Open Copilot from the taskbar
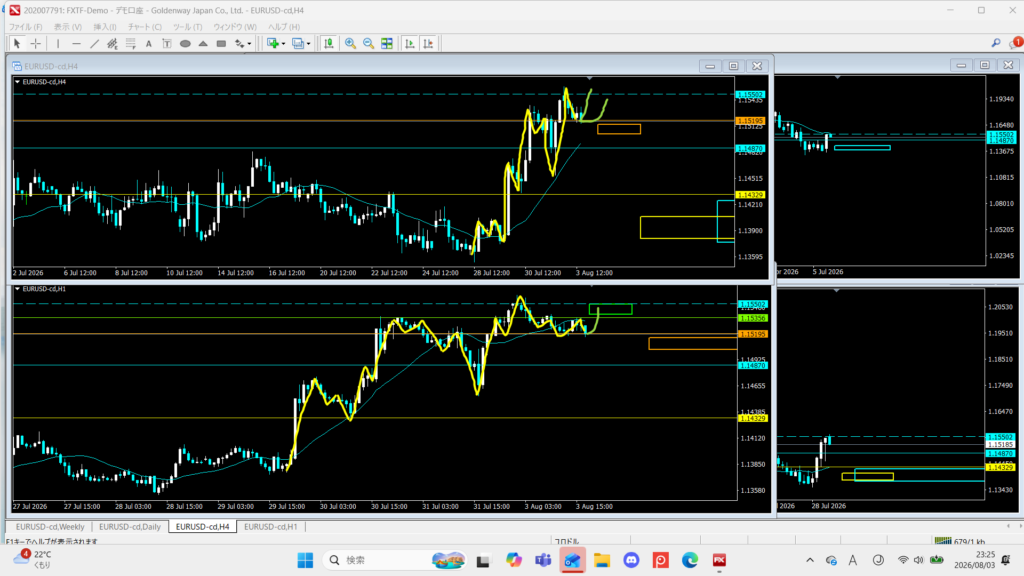 point(514,560)
